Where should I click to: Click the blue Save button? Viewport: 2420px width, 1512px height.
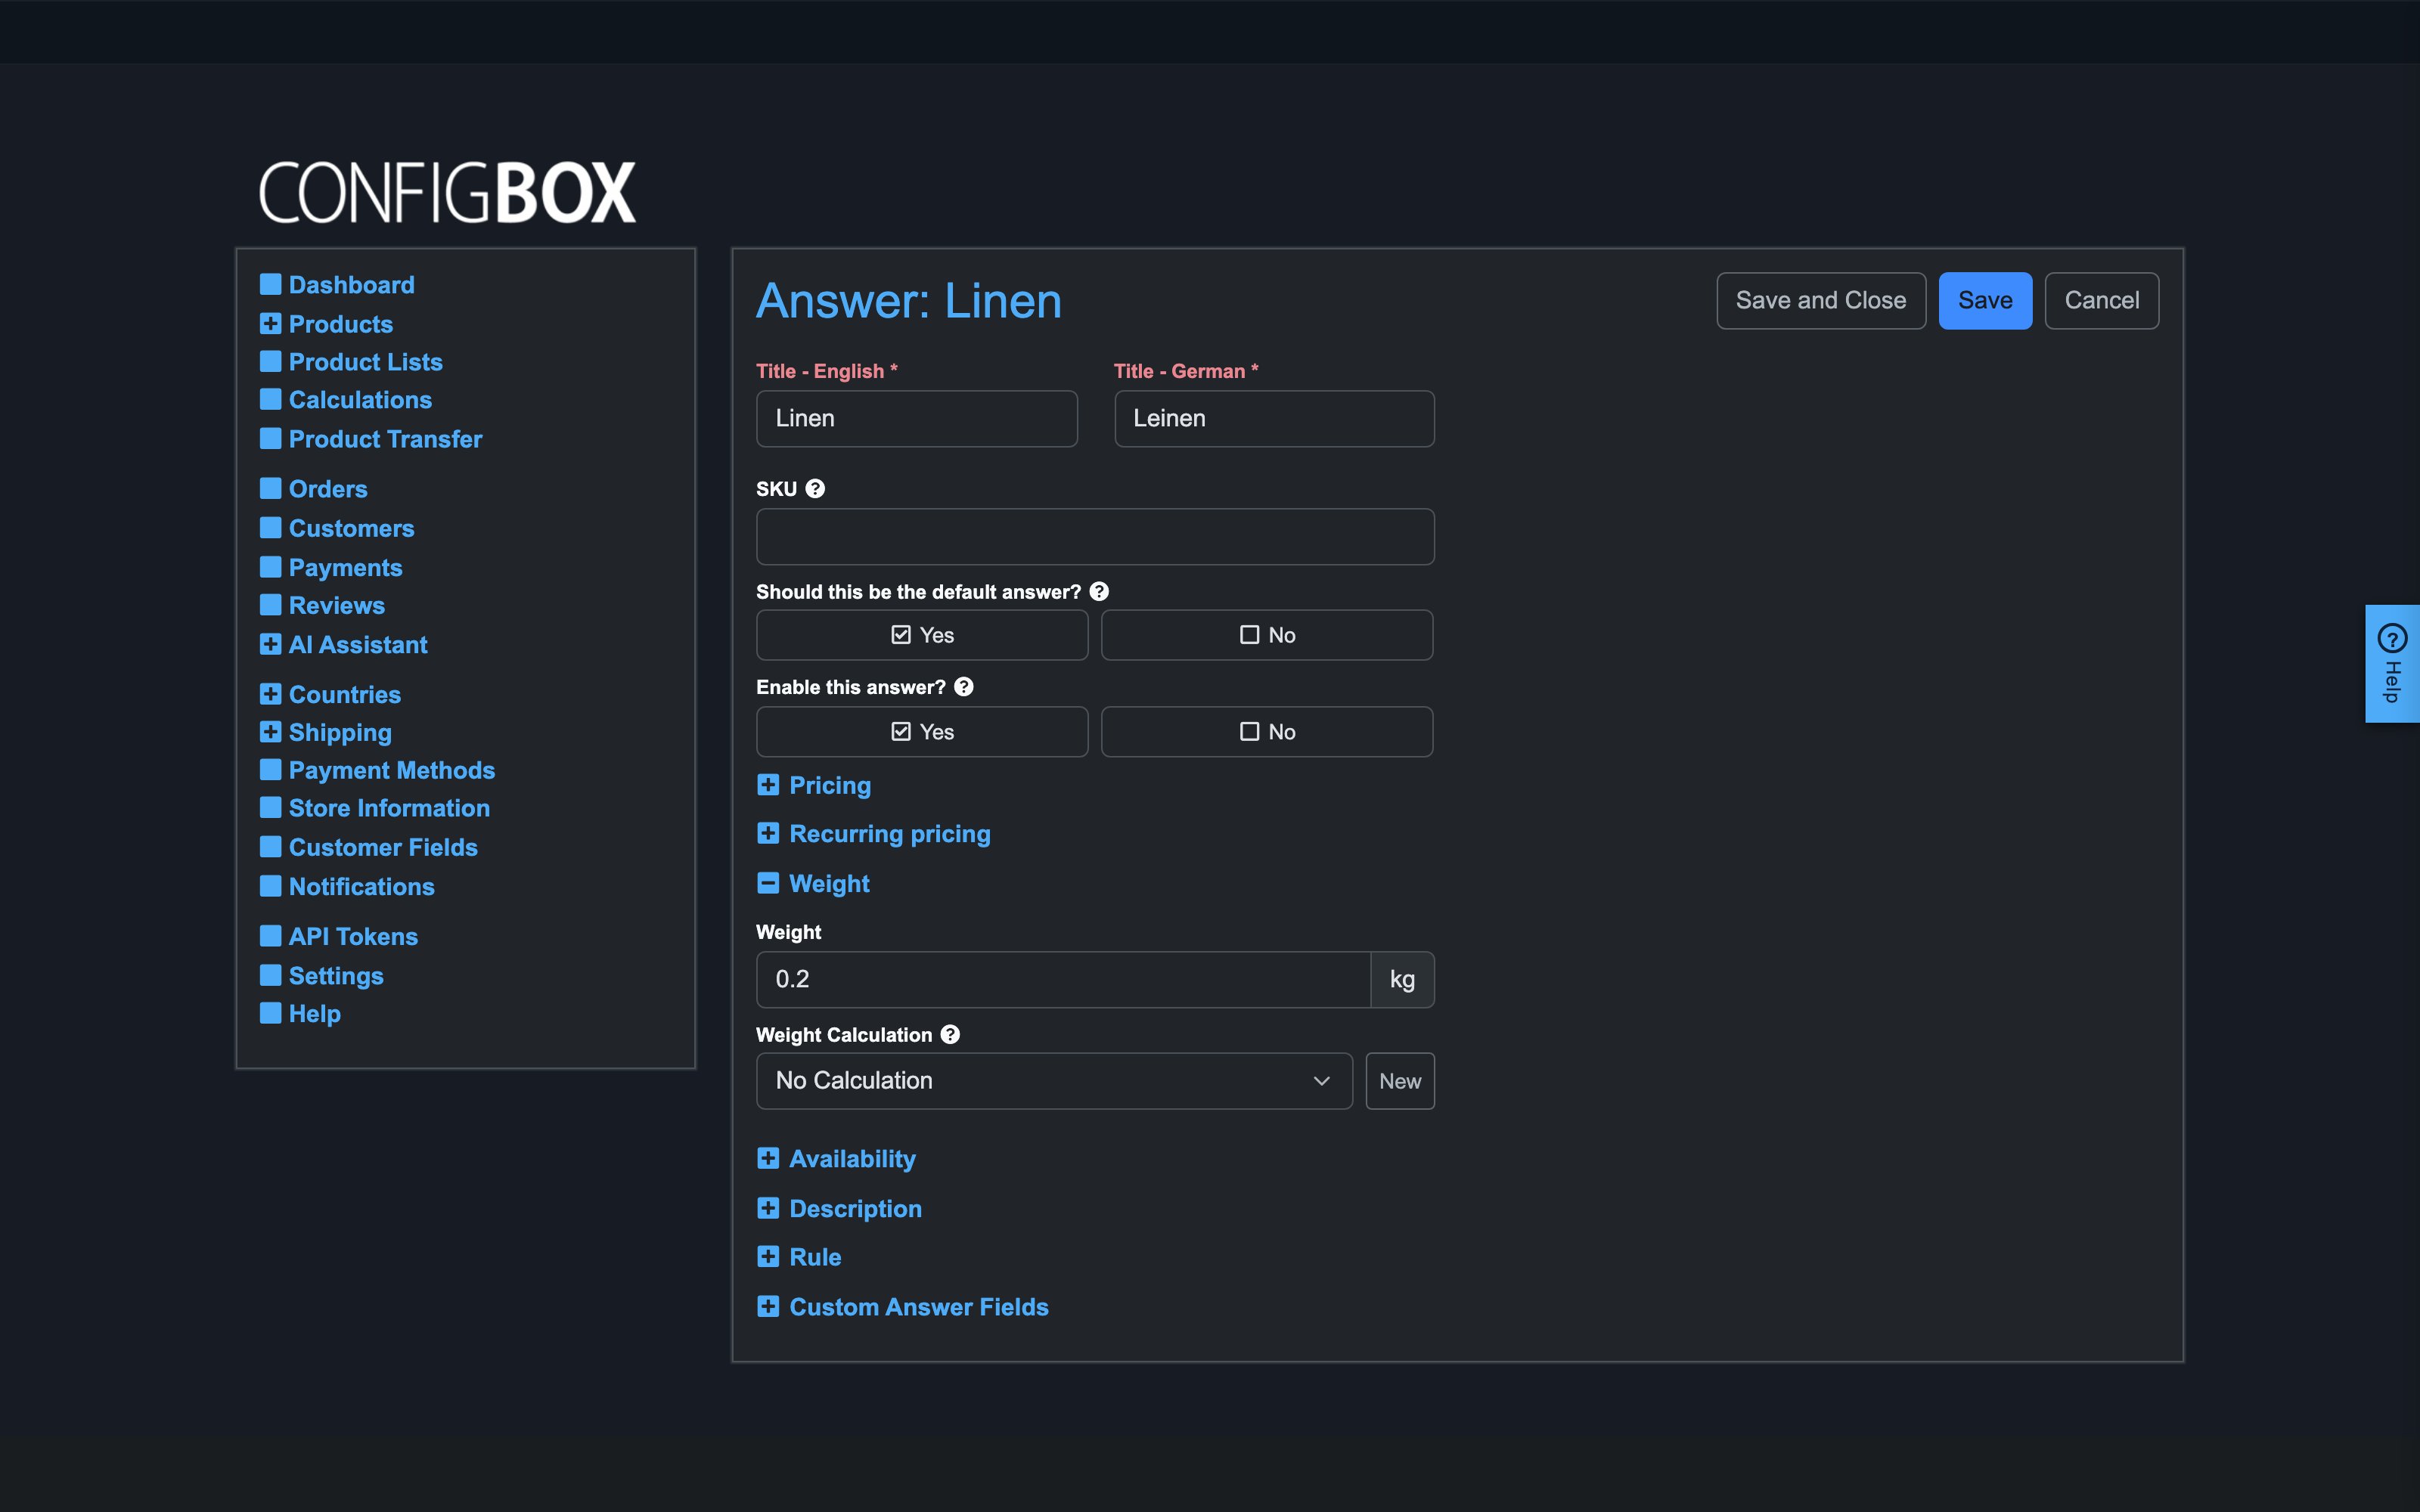tap(1985, 301)
